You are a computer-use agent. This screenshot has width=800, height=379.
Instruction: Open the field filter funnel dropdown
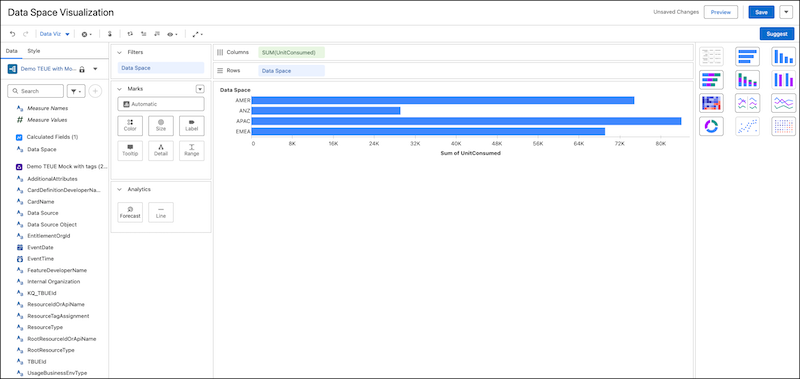76,91
